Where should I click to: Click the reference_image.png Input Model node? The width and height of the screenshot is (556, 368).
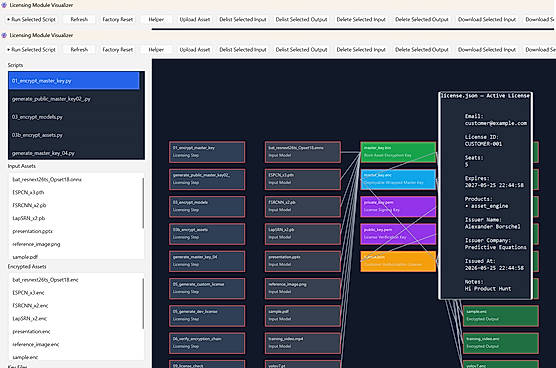coord(303,289)
